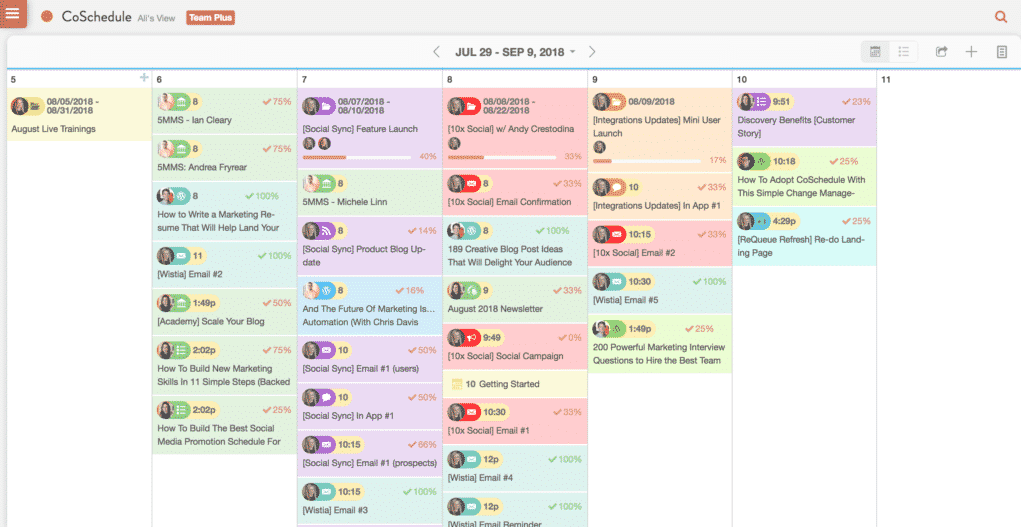Click the 23% completion on Discovery Benefits
This screenshot has height=527, width=1021.
point(856,102)
